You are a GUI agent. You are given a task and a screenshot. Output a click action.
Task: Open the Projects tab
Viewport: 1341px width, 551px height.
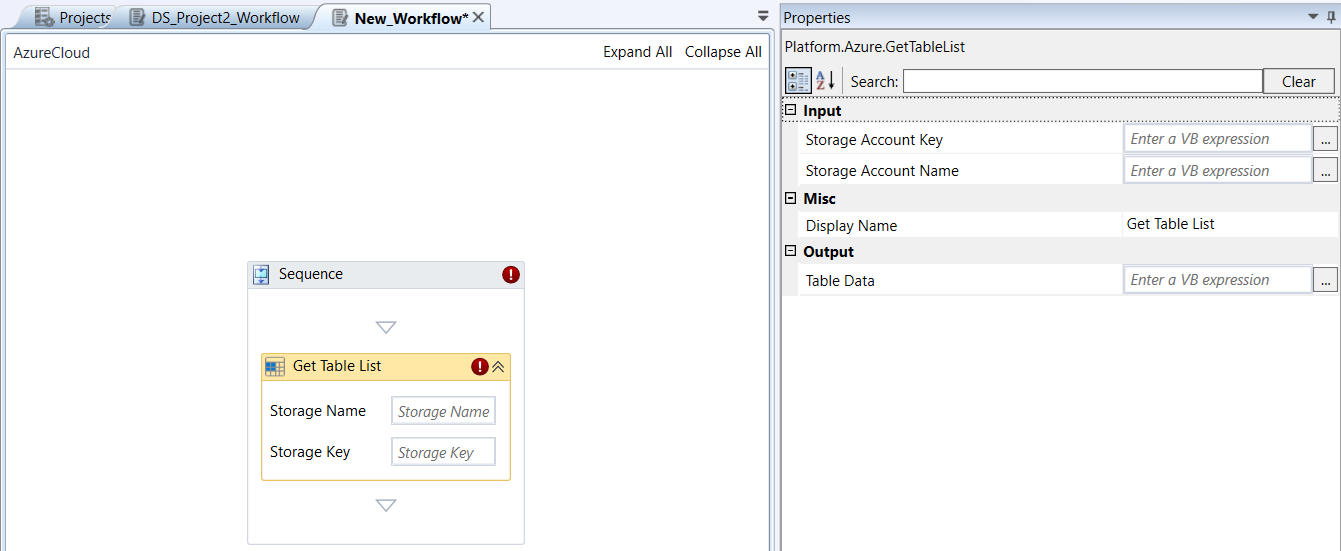(x=72, y=17)
